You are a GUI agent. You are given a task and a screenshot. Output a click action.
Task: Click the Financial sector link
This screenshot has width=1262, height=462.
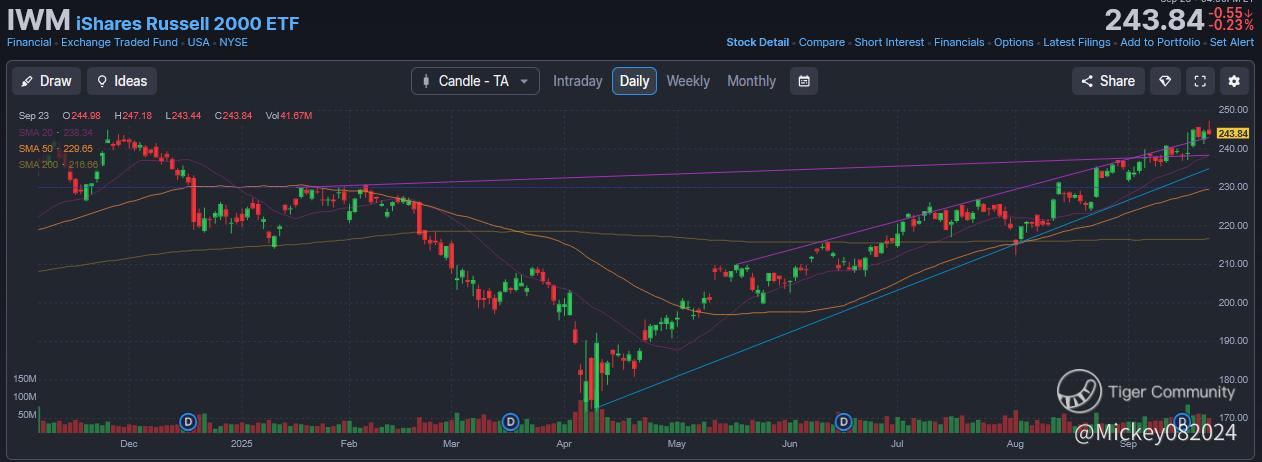(x=29, y=43)
